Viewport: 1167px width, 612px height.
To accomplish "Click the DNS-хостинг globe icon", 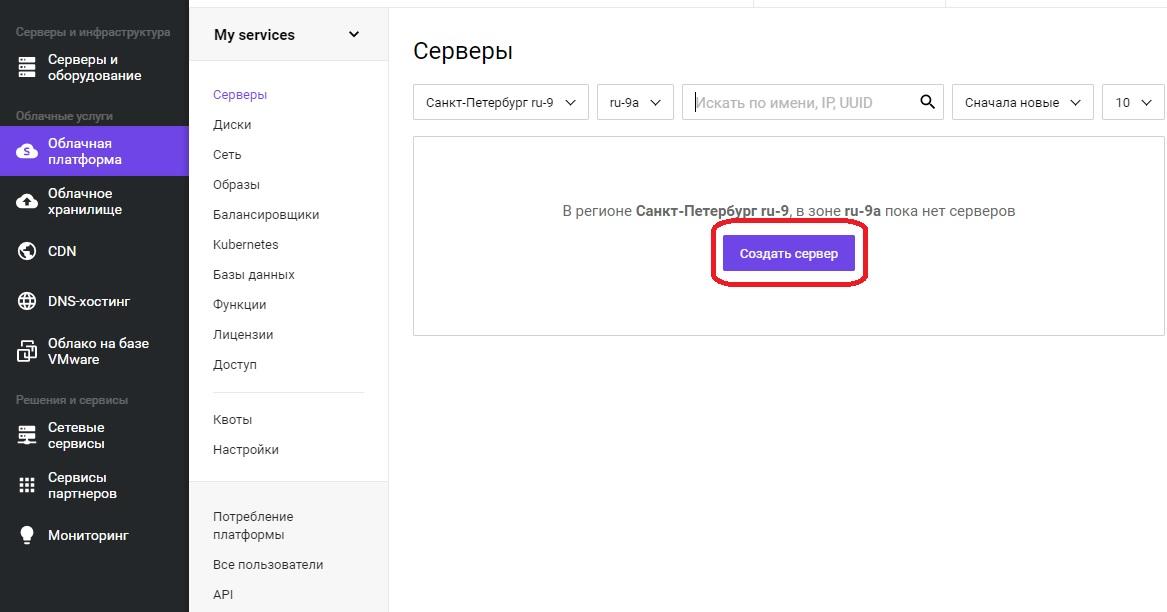I will tap(28, 301).
